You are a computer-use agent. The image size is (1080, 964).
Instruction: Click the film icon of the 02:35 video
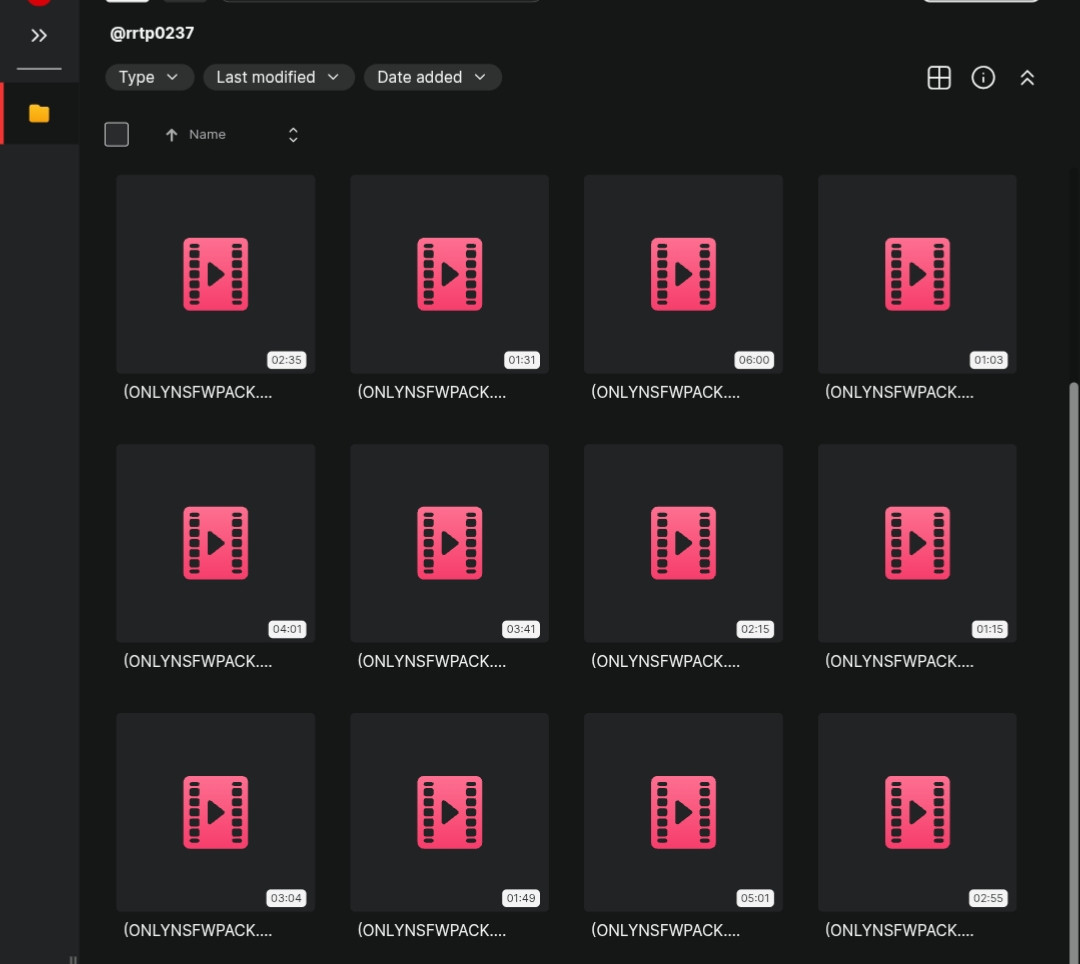tap(215, 274)
